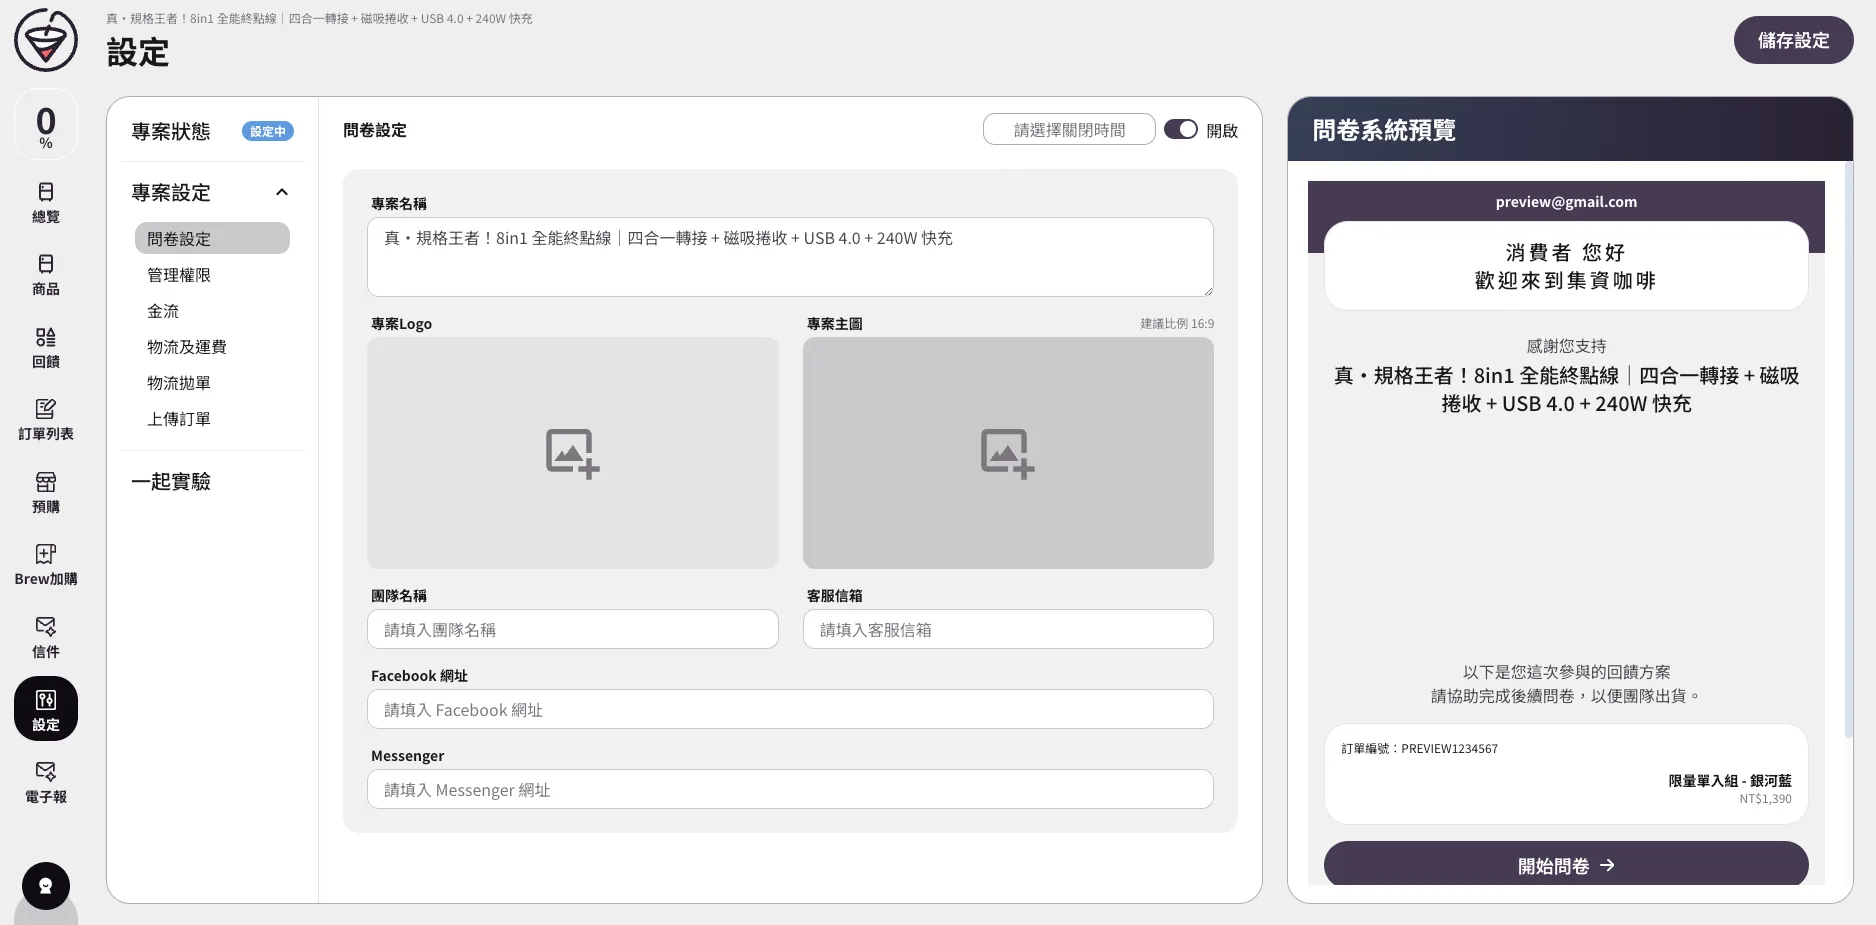Open 訂單列表 order list icon

pyautogui.click(x=46, y=420)
